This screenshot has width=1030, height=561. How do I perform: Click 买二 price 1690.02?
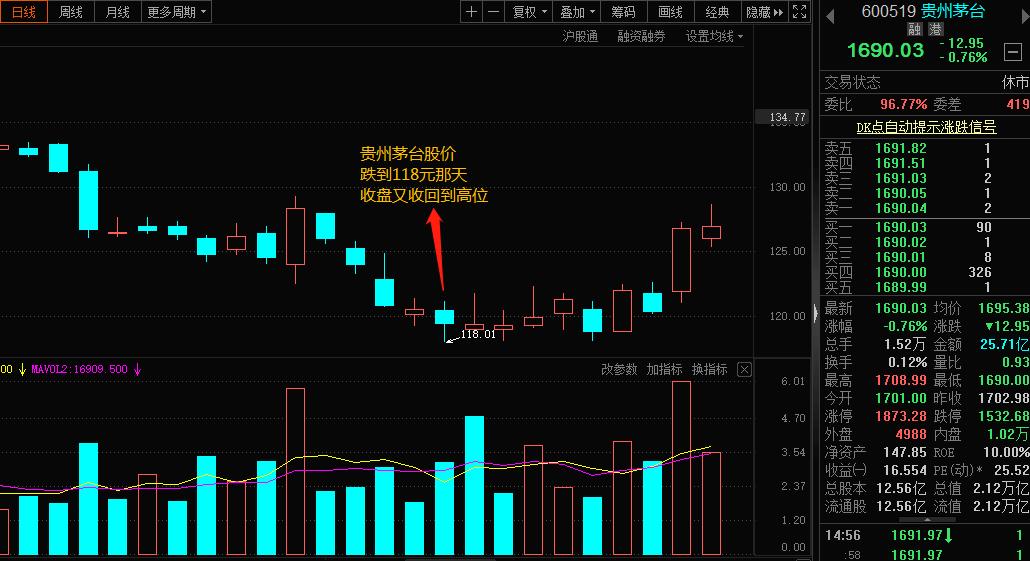point(901,242)
